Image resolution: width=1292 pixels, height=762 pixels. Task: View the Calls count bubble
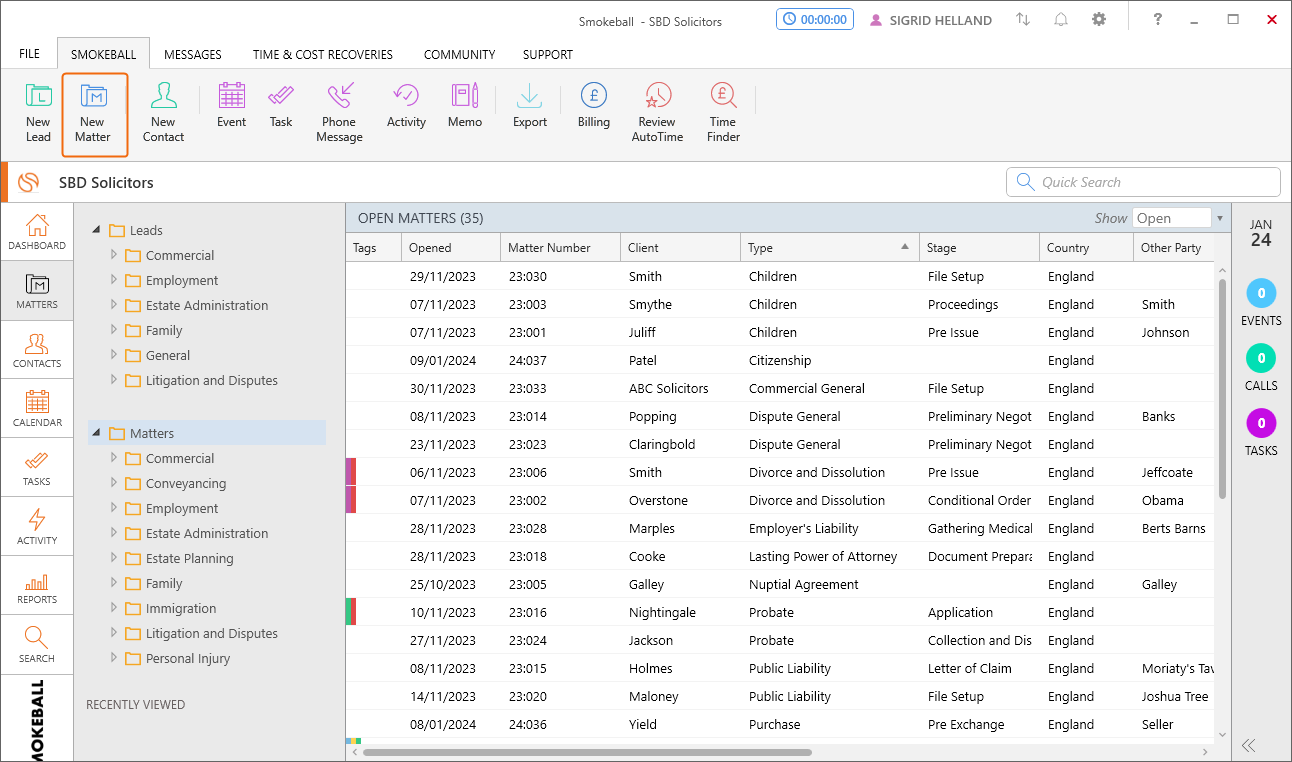1261,359
